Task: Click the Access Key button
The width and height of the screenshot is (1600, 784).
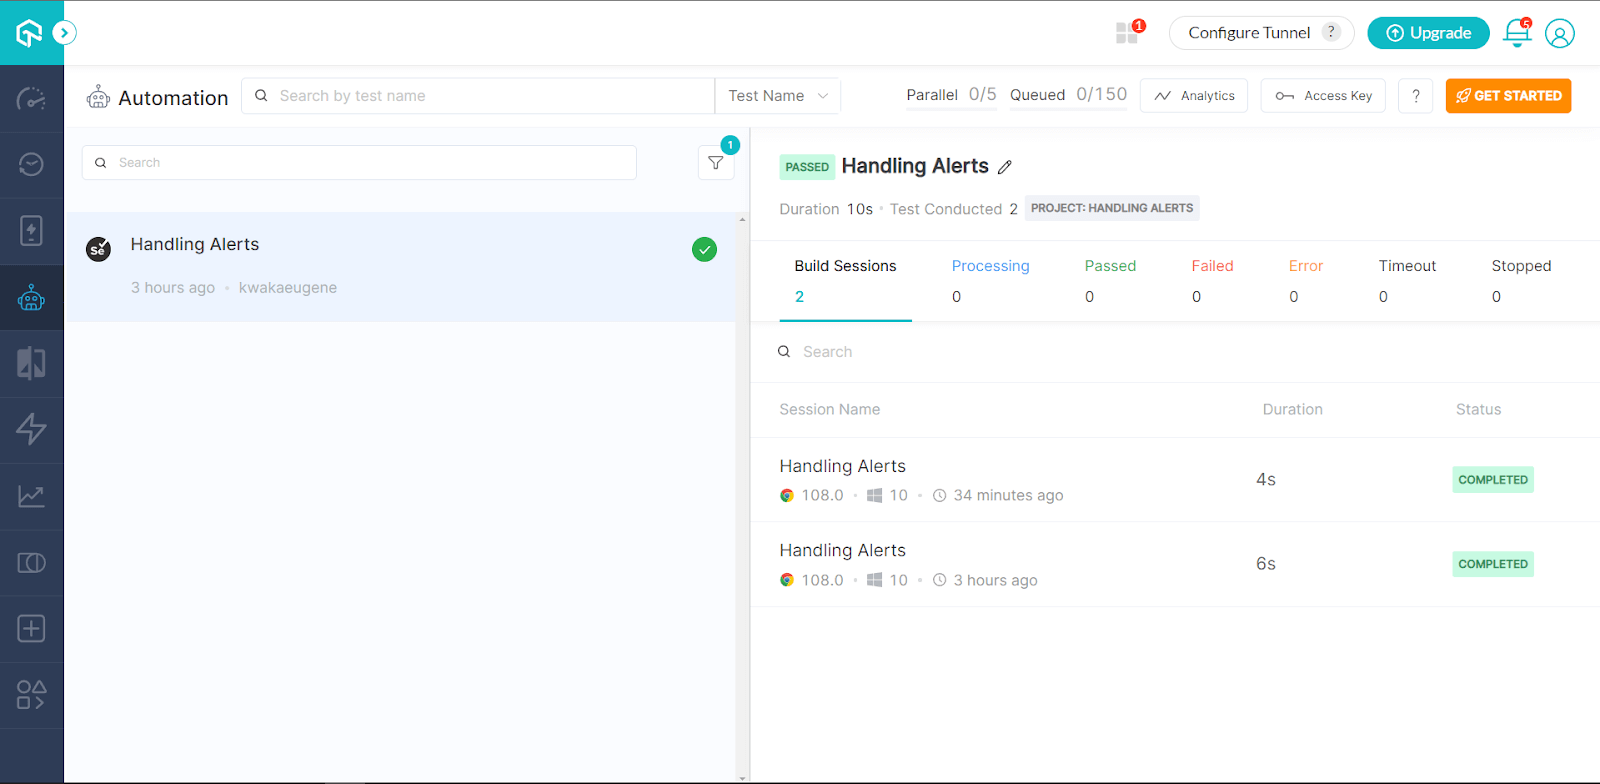Action: click(x=1323, y=96)
